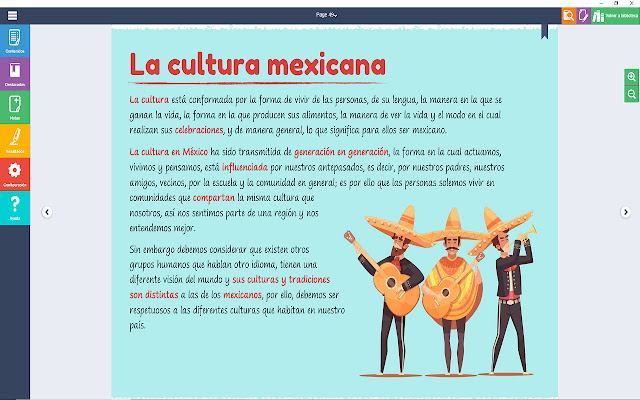The image size is (640, 400).
Task: Go to the next page arrow
Action: coord(625,212)
